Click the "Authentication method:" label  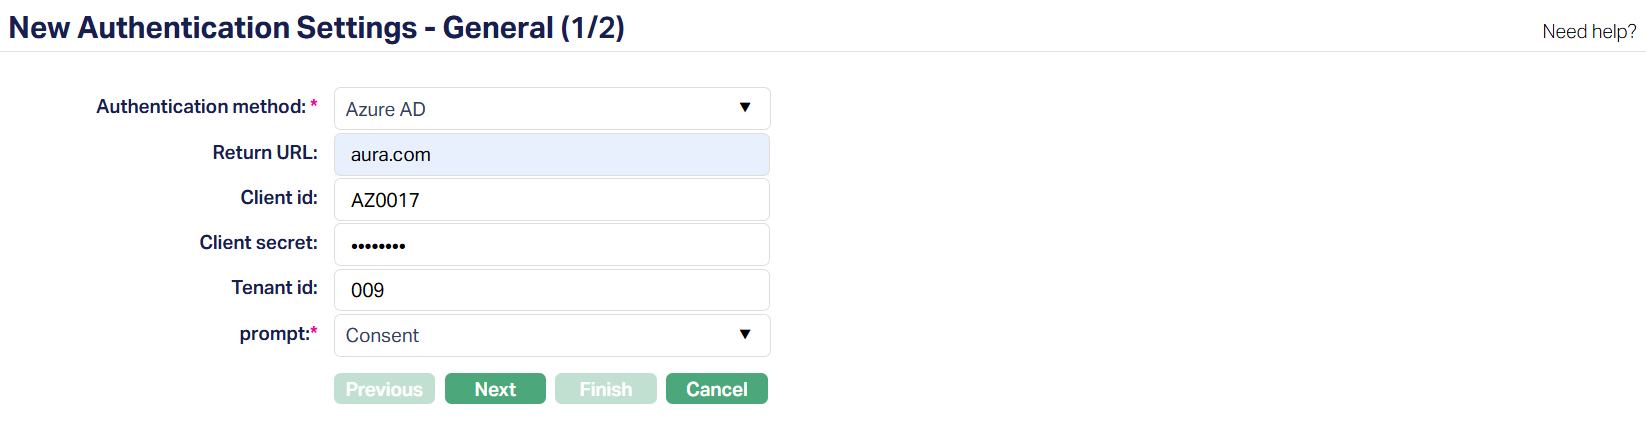point(201,107)
